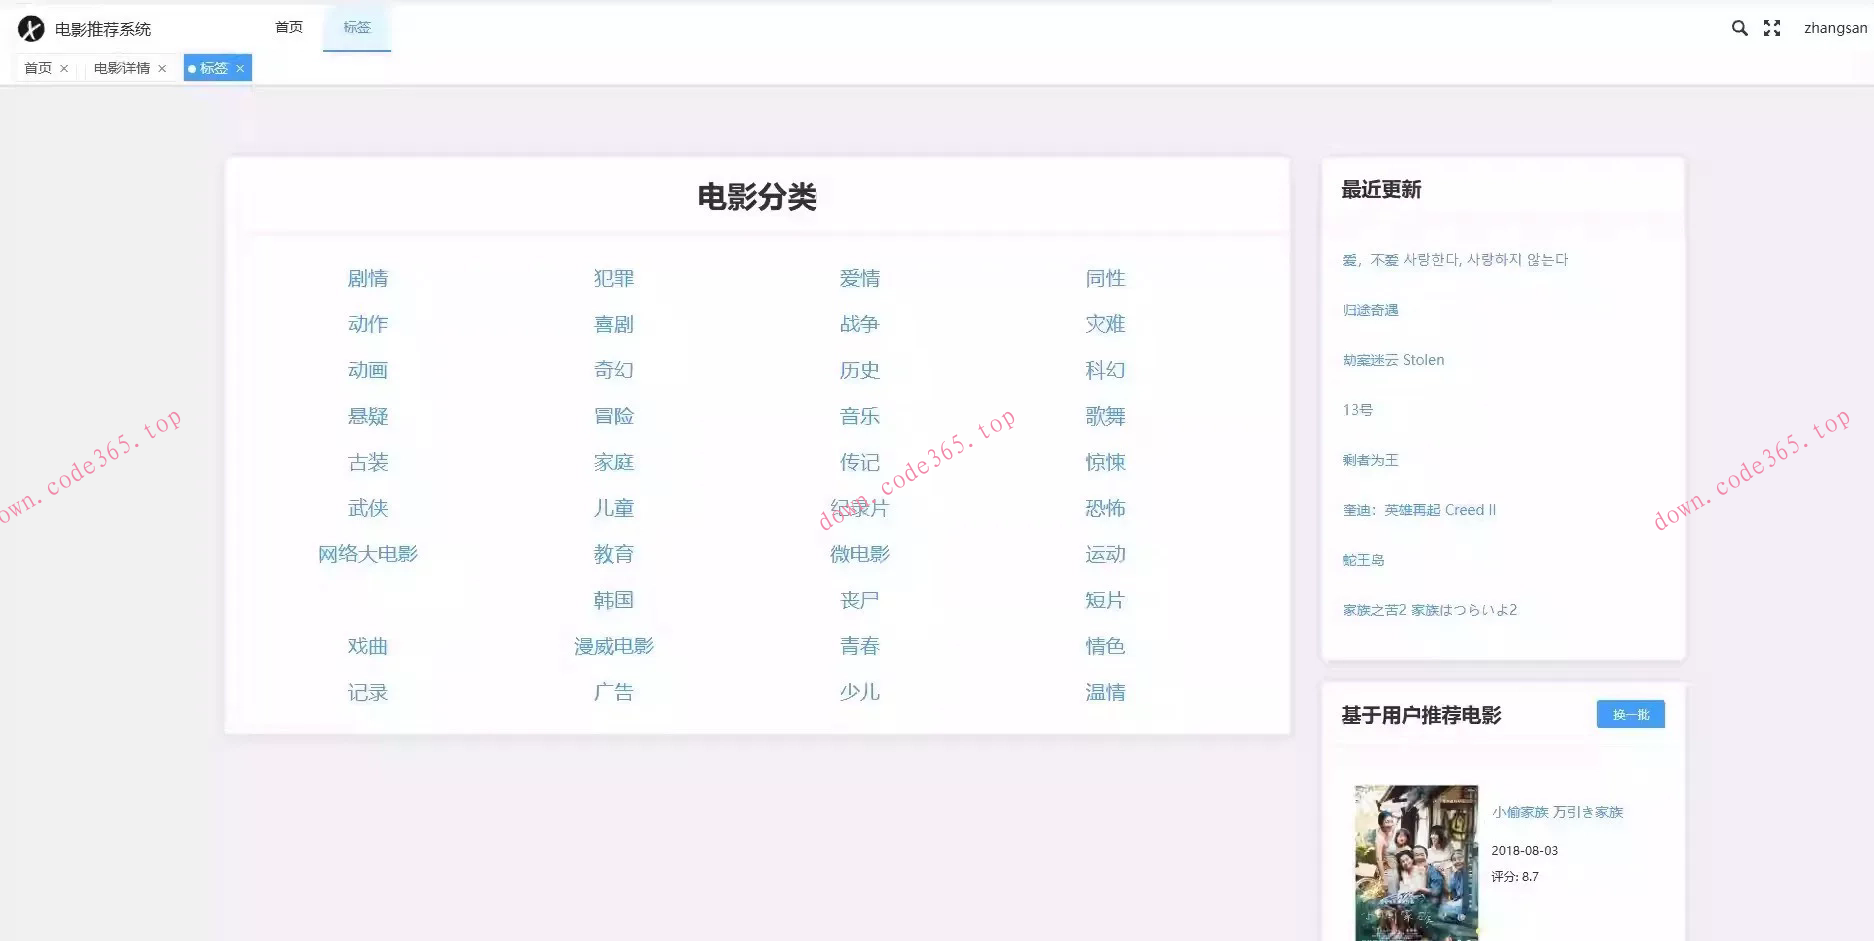Open the 剧情 category
This screenshot has height=941, width=1874.
click(368, 278)
